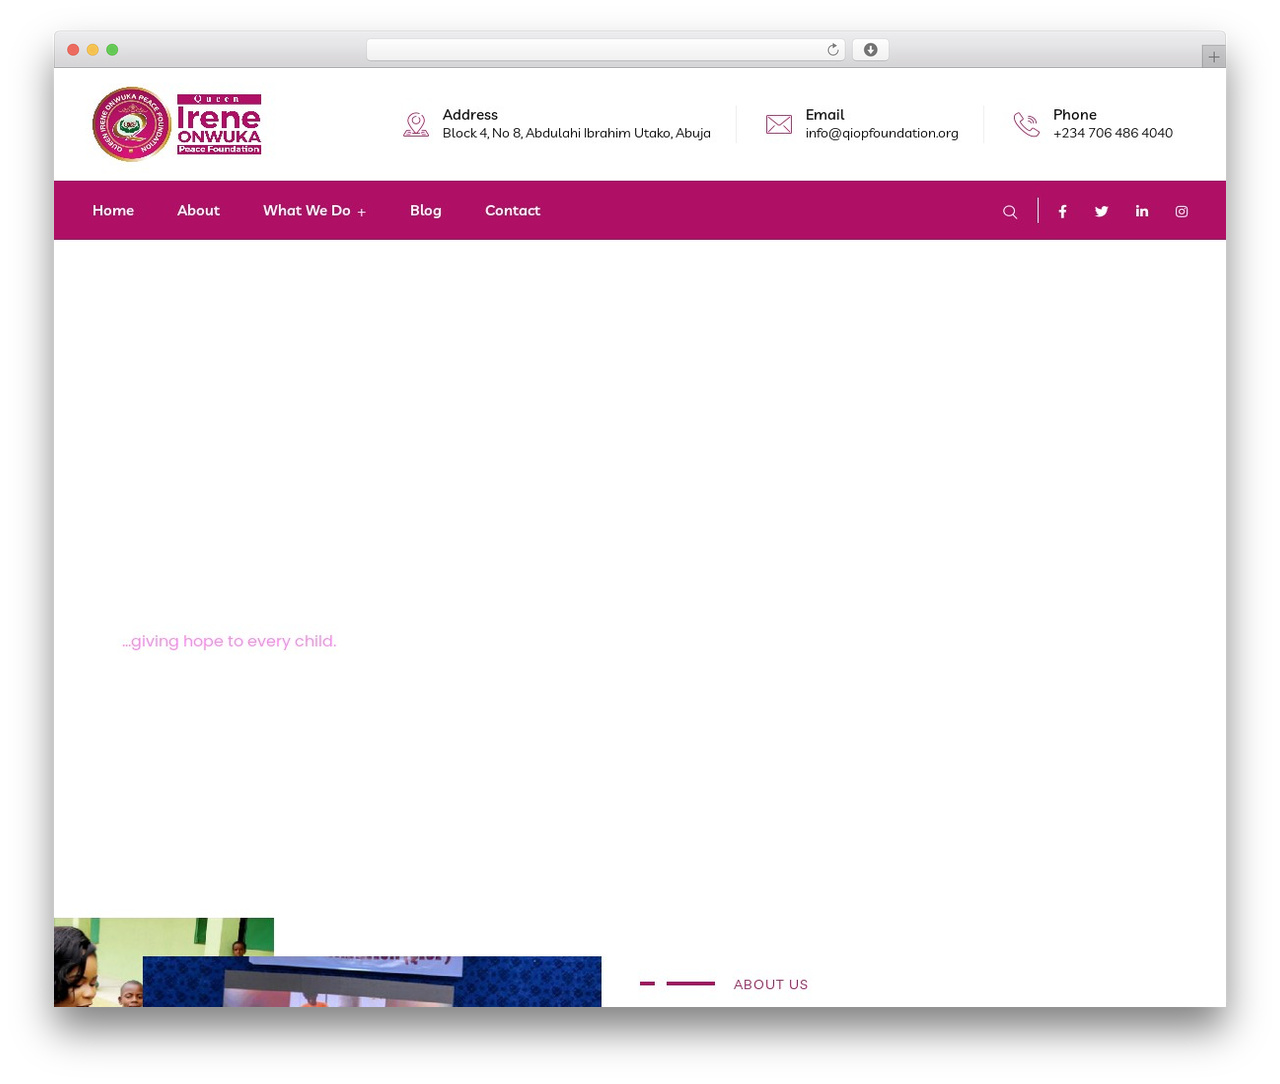
Task: Open the Instagram icon link
Action: click(x=1182, y=211)
